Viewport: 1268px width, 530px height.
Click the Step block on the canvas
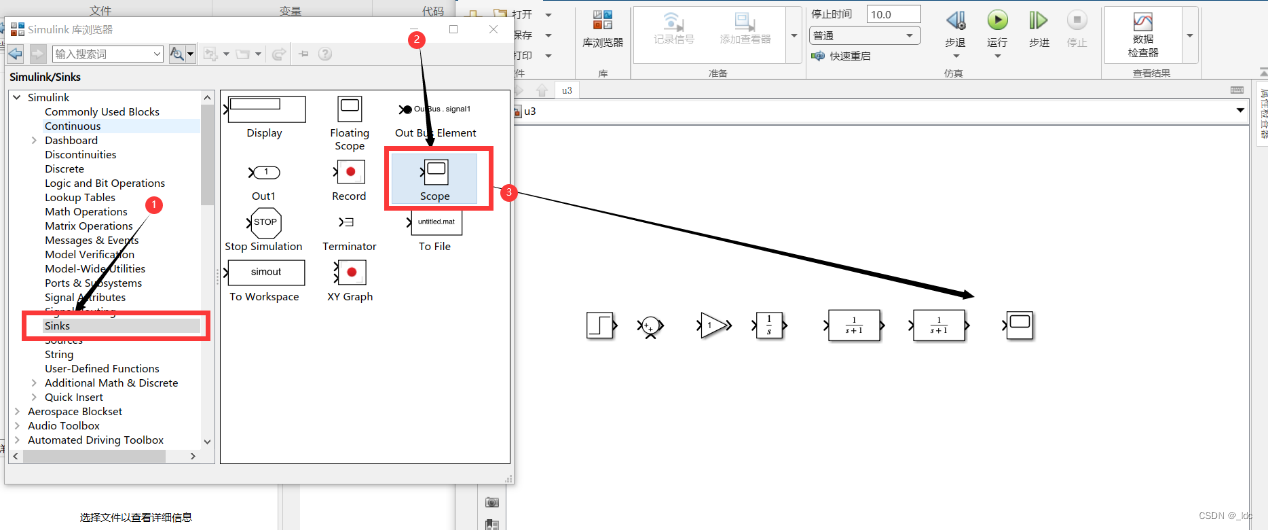click(x=599, y=325)
